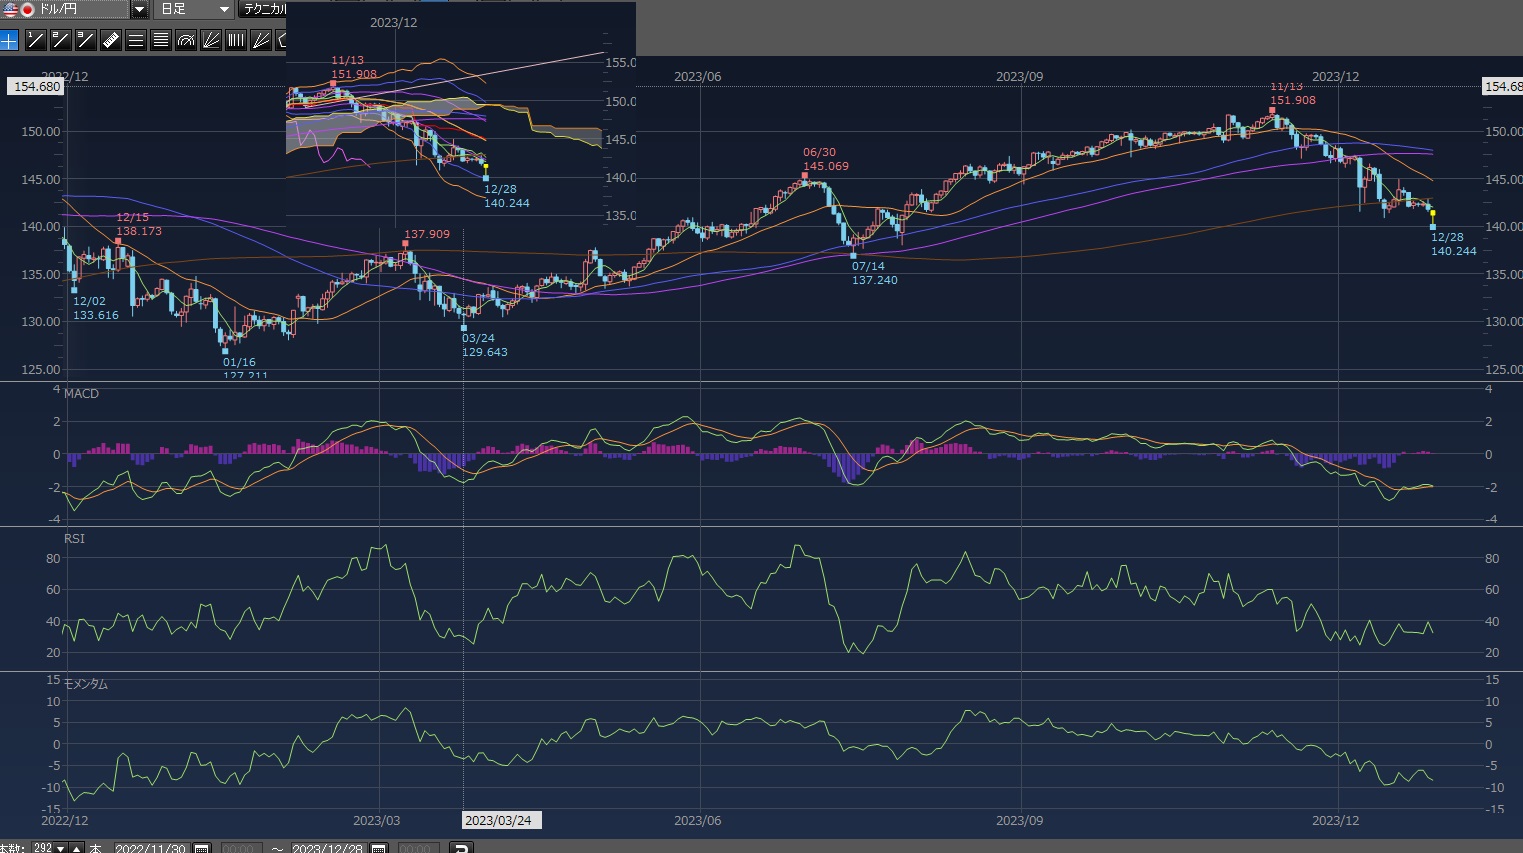Click the start date field 2022/11/30
Screen dimensions: 1523x853
point(150,848)
